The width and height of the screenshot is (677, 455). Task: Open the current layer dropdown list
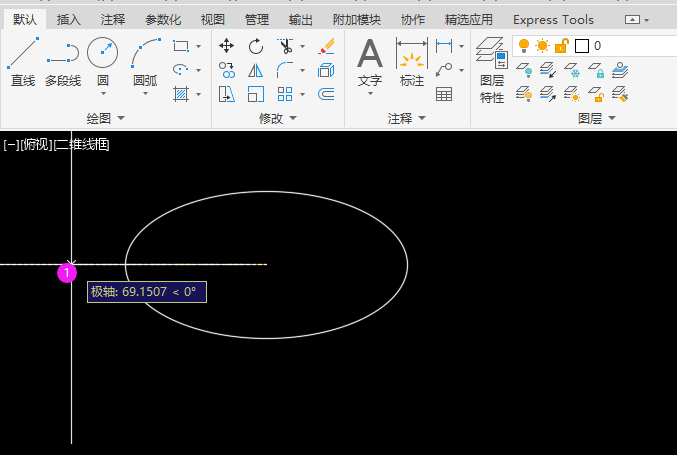tap(595, 46)
